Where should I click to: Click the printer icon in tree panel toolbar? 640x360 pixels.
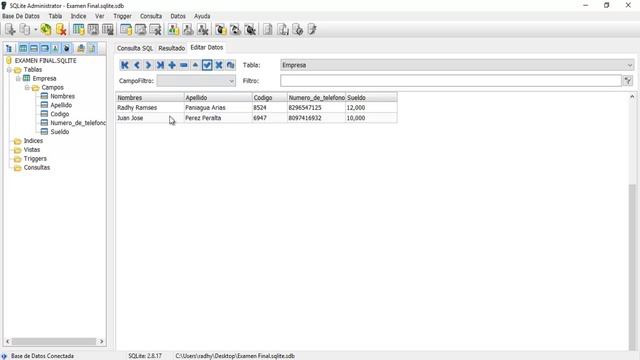pos(81,49)
